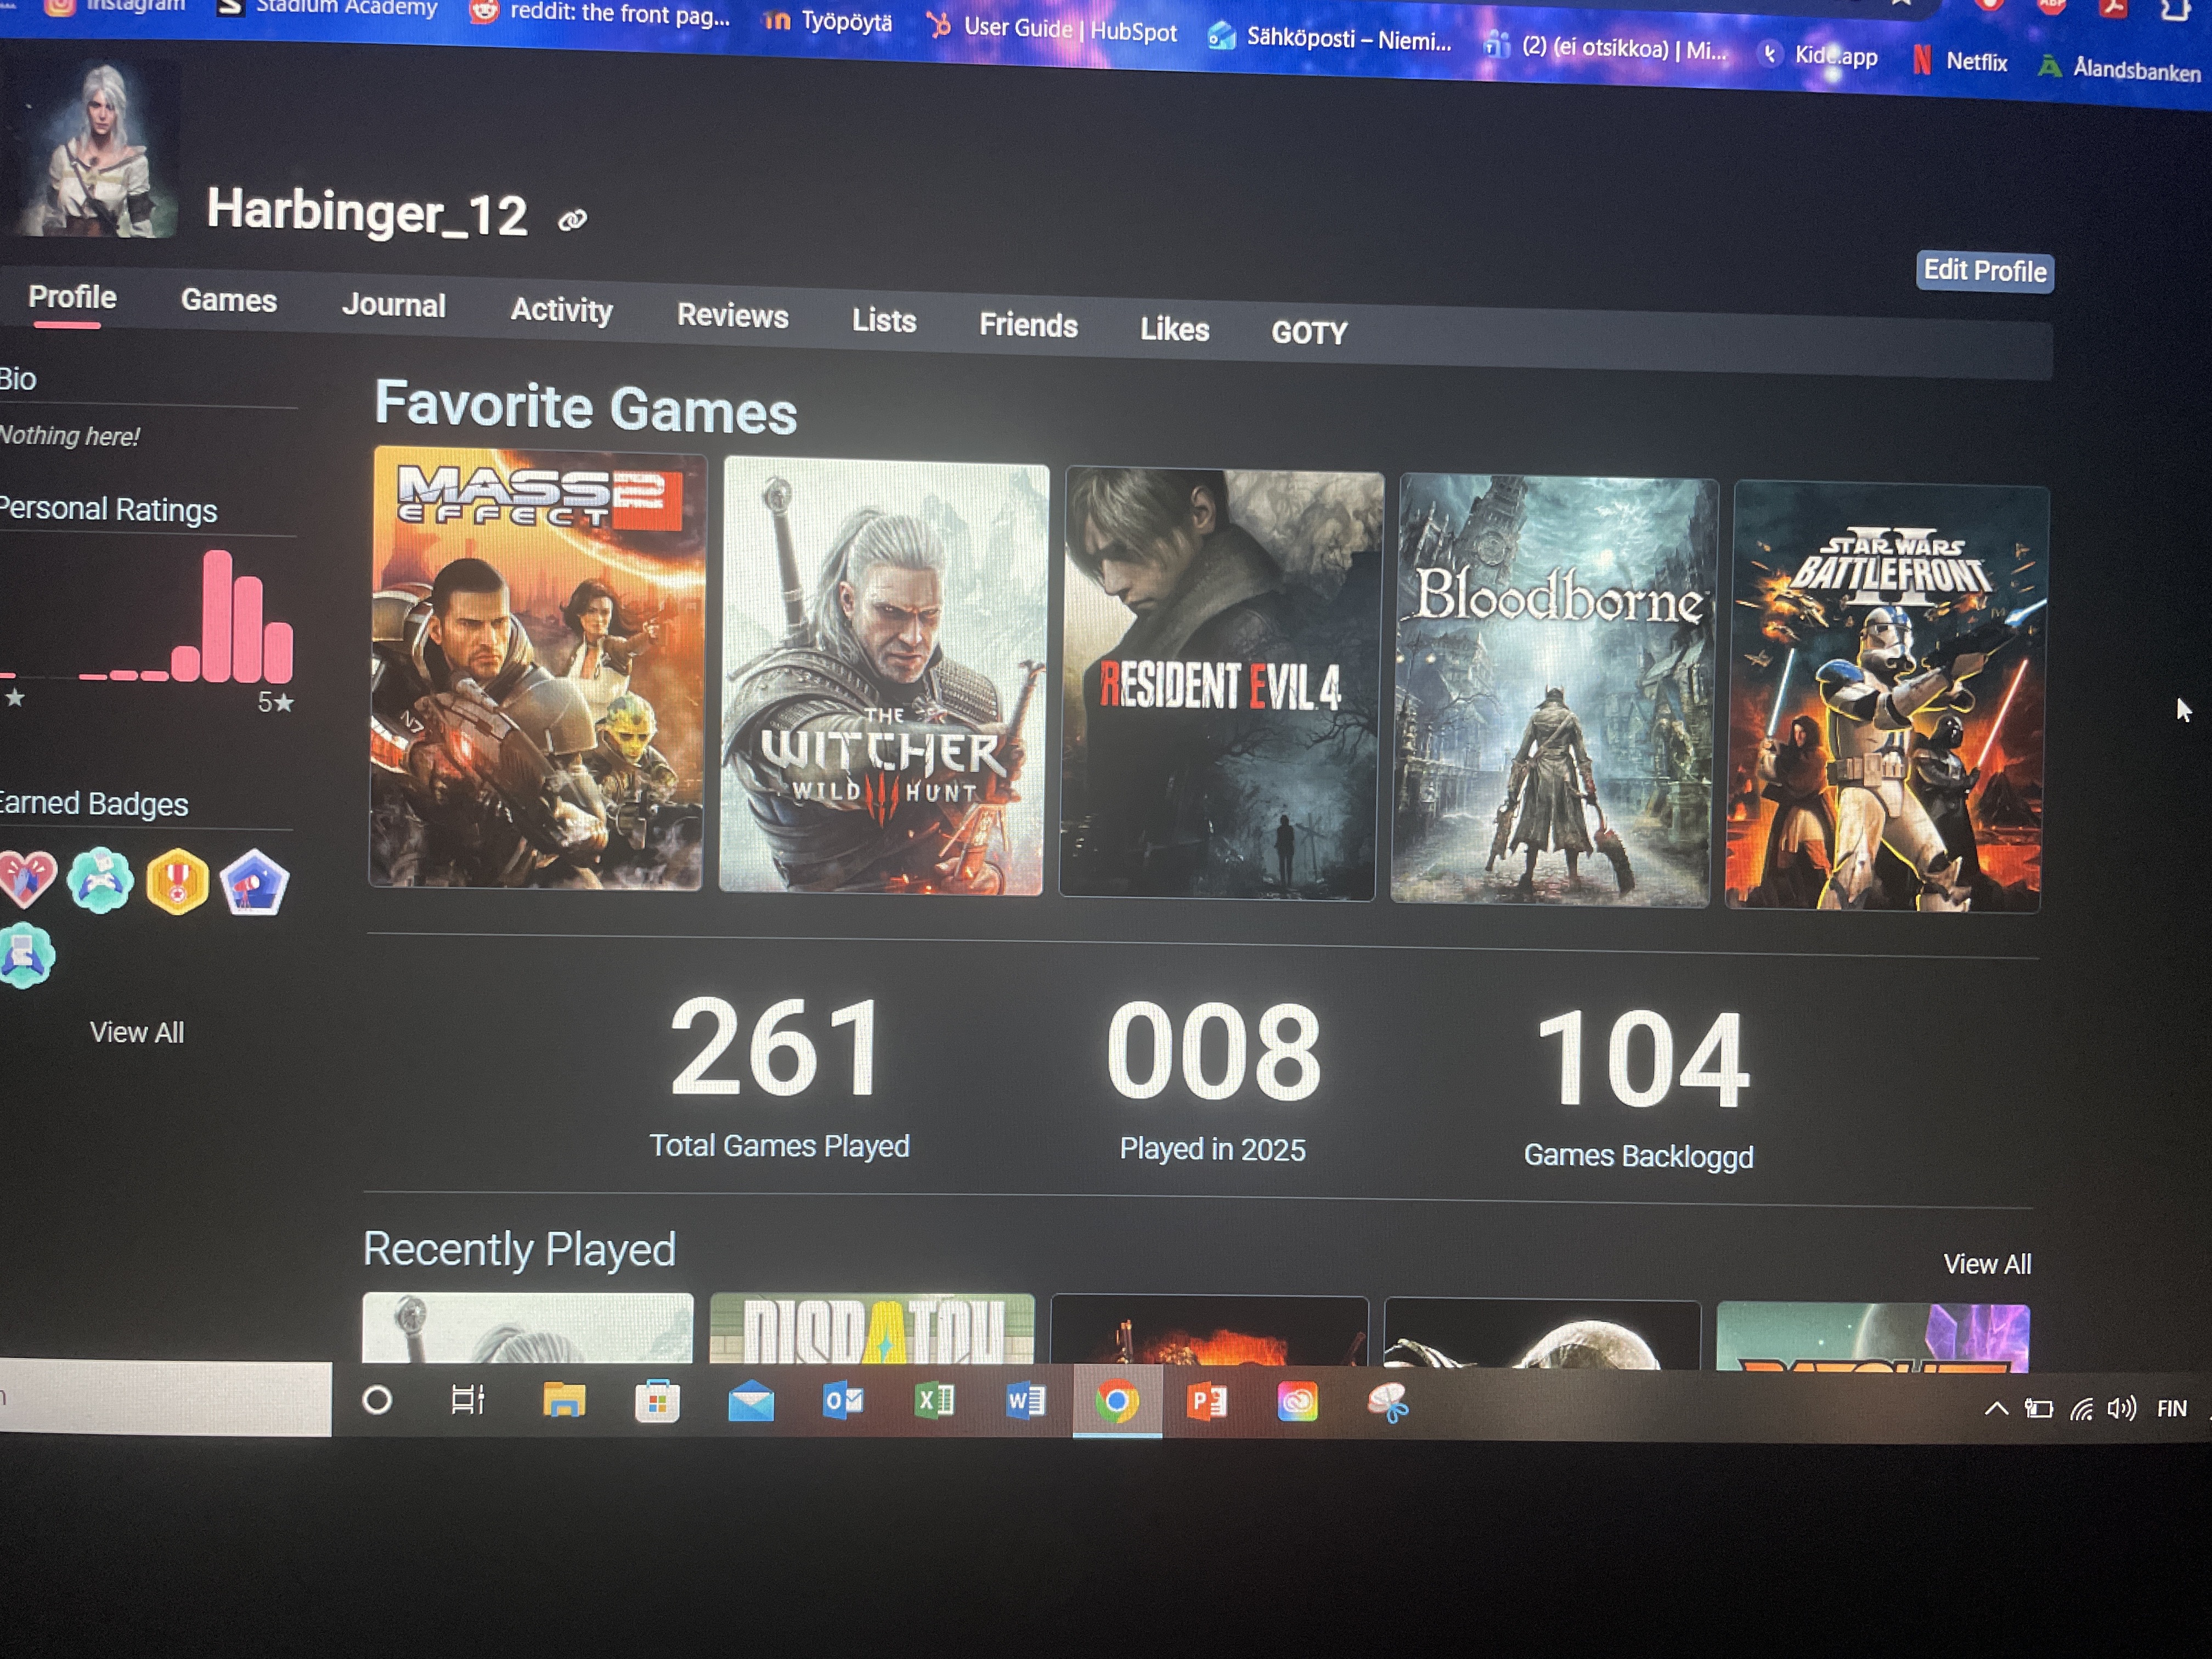Switch to the GOTY tab
The height and width of the screenshot is (1659, 2212).
(1309, 332)
